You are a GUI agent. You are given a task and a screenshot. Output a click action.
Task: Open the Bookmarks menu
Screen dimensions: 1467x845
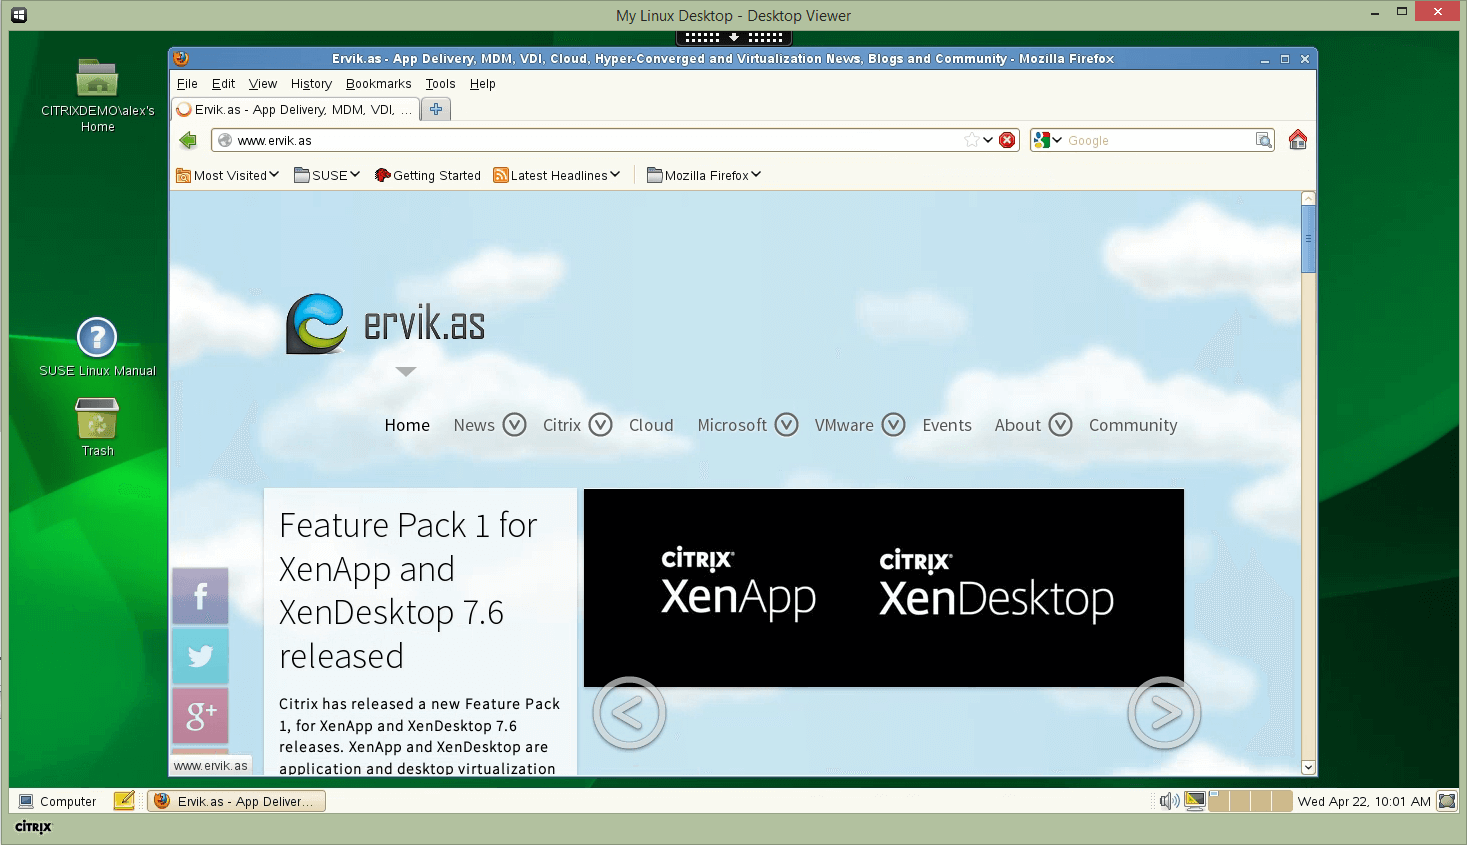(x=378, y=84)
